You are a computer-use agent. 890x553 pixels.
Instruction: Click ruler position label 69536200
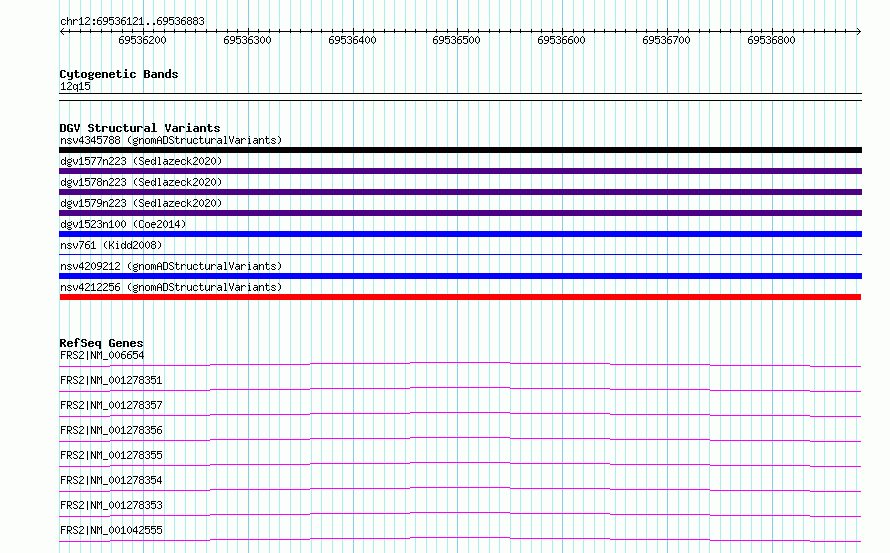tap(142, 40)
